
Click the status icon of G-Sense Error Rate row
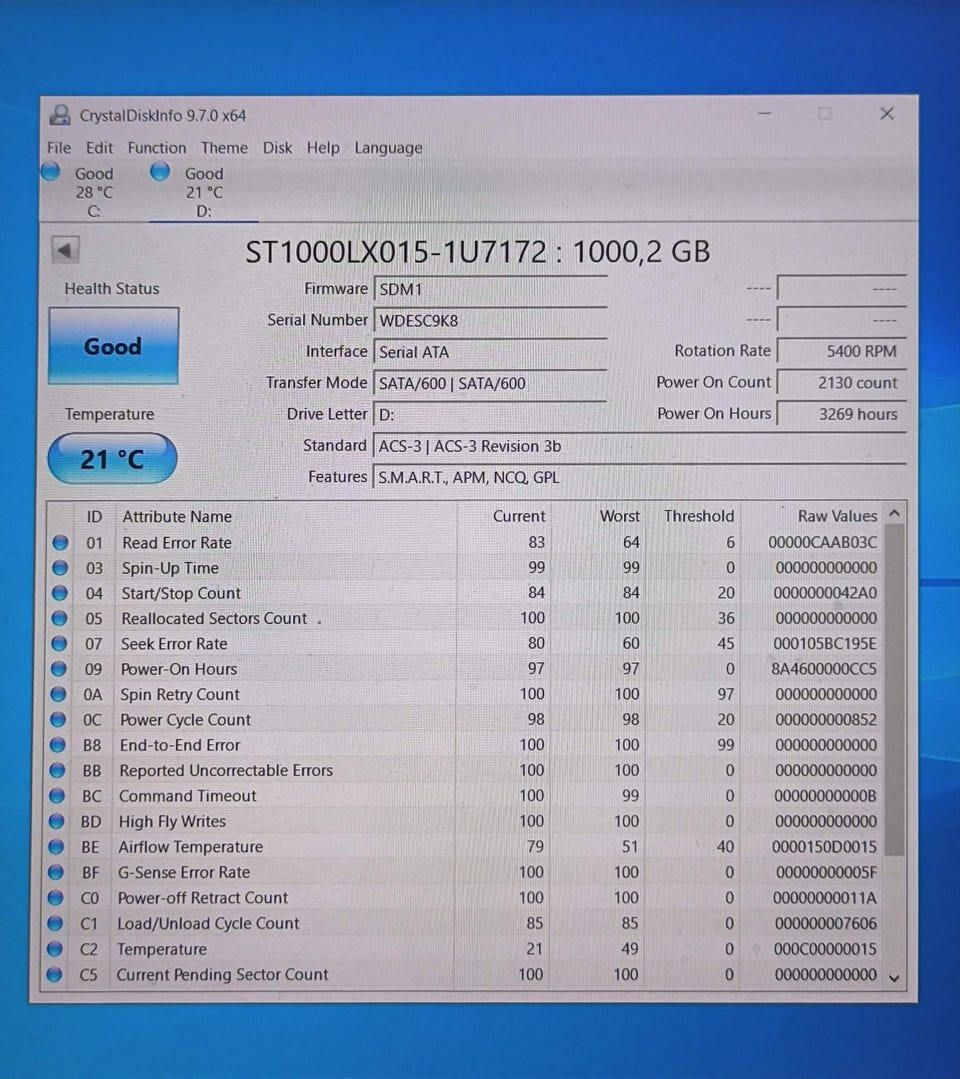pyautogui.click(x=56, y=873)
